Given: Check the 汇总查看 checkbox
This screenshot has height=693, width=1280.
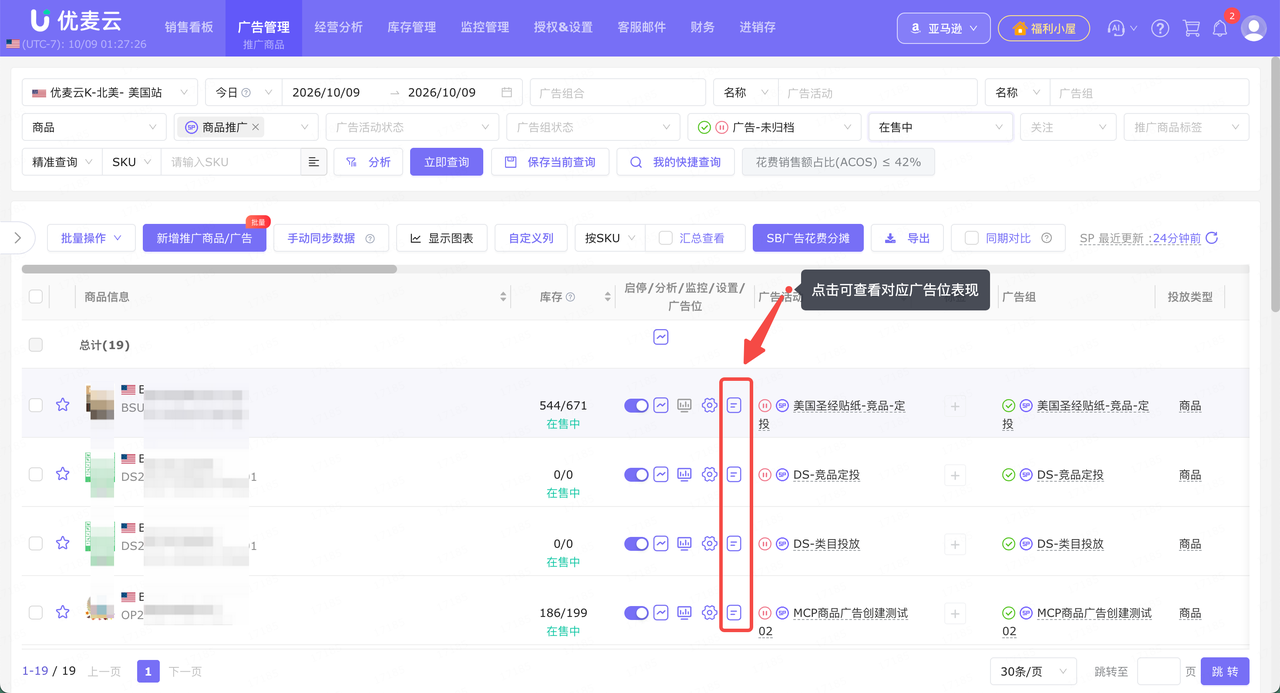Looking at the screenshot, I should pyautogui.click(x=665, y=238).
